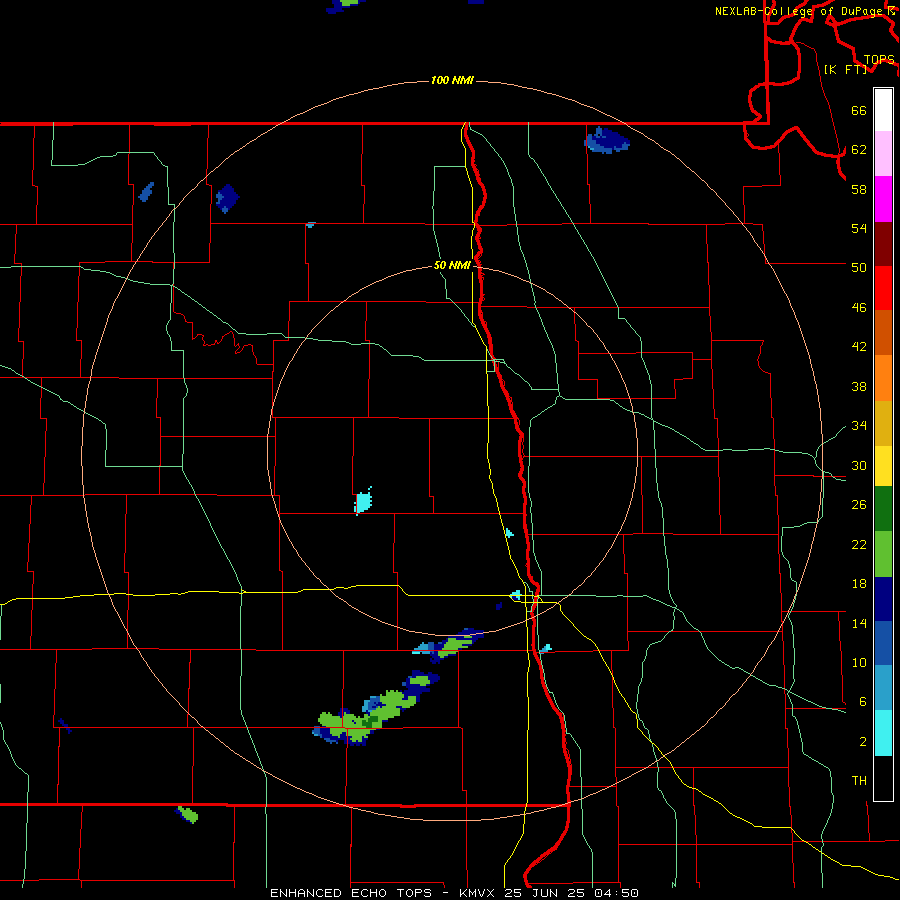Image resolution: width=900 pixels, height=900 pixels.
Task: Click the black TH swatch in legend
Action: pos(883,778)
